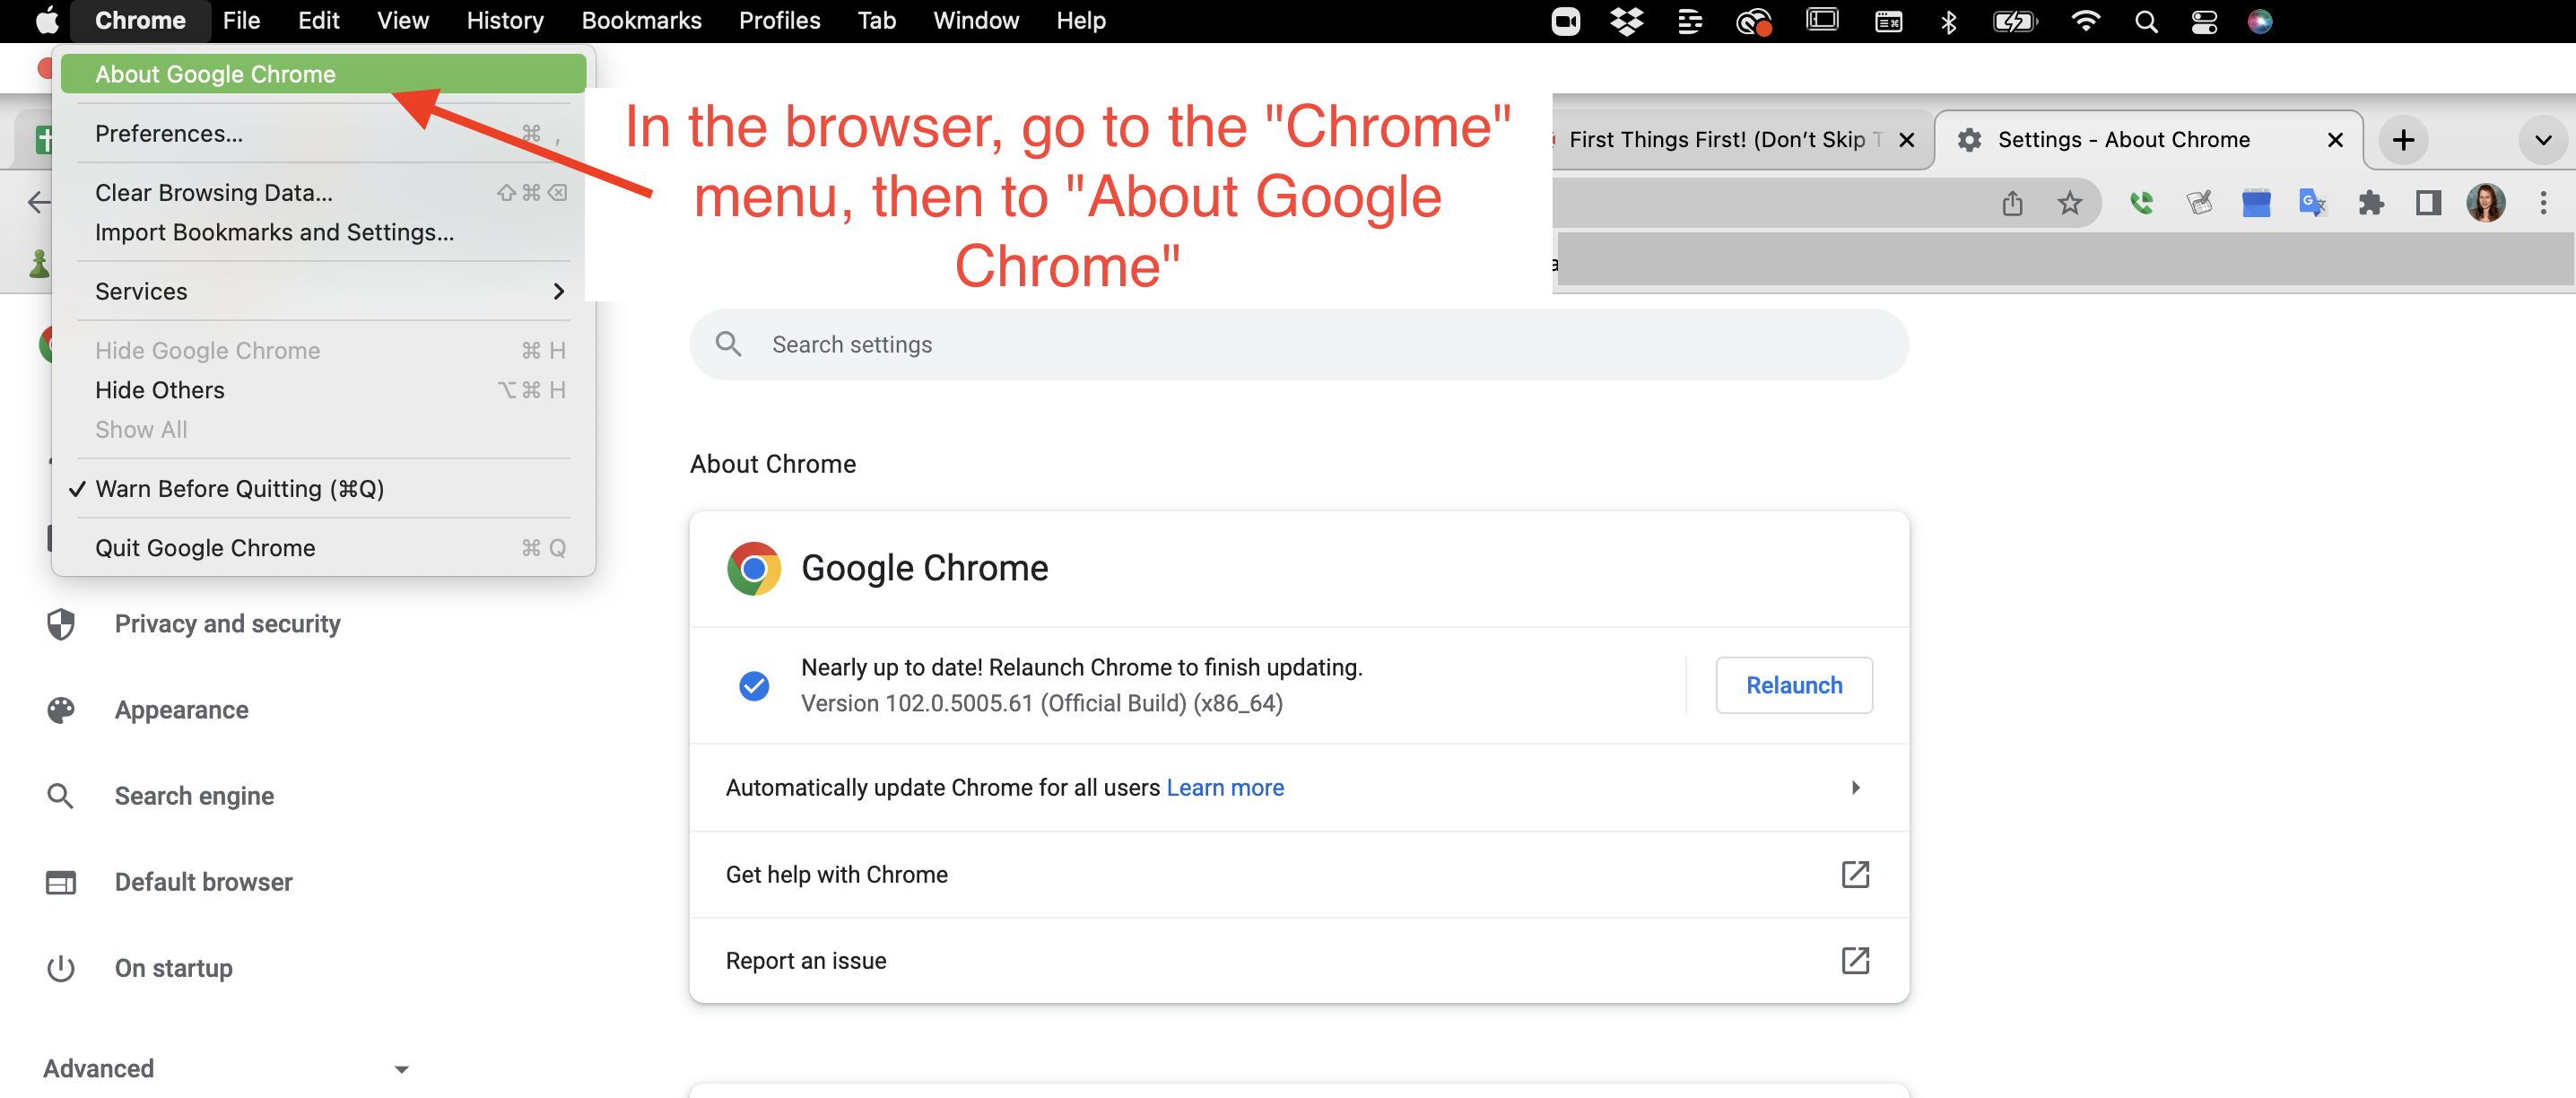Click the Relaunch button
The height and width of the screenshot is (1098, 2576).
click(x=1793, y=685)
